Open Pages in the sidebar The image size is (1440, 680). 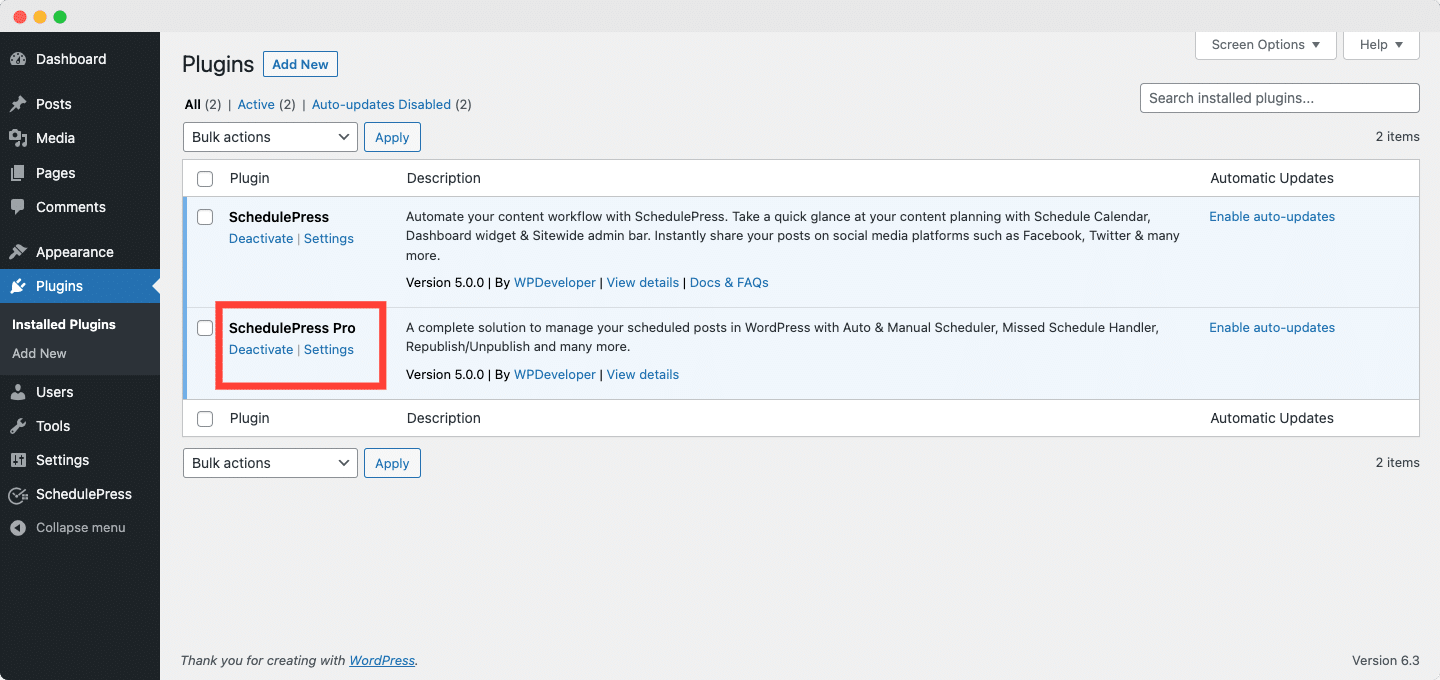(56, 173)
